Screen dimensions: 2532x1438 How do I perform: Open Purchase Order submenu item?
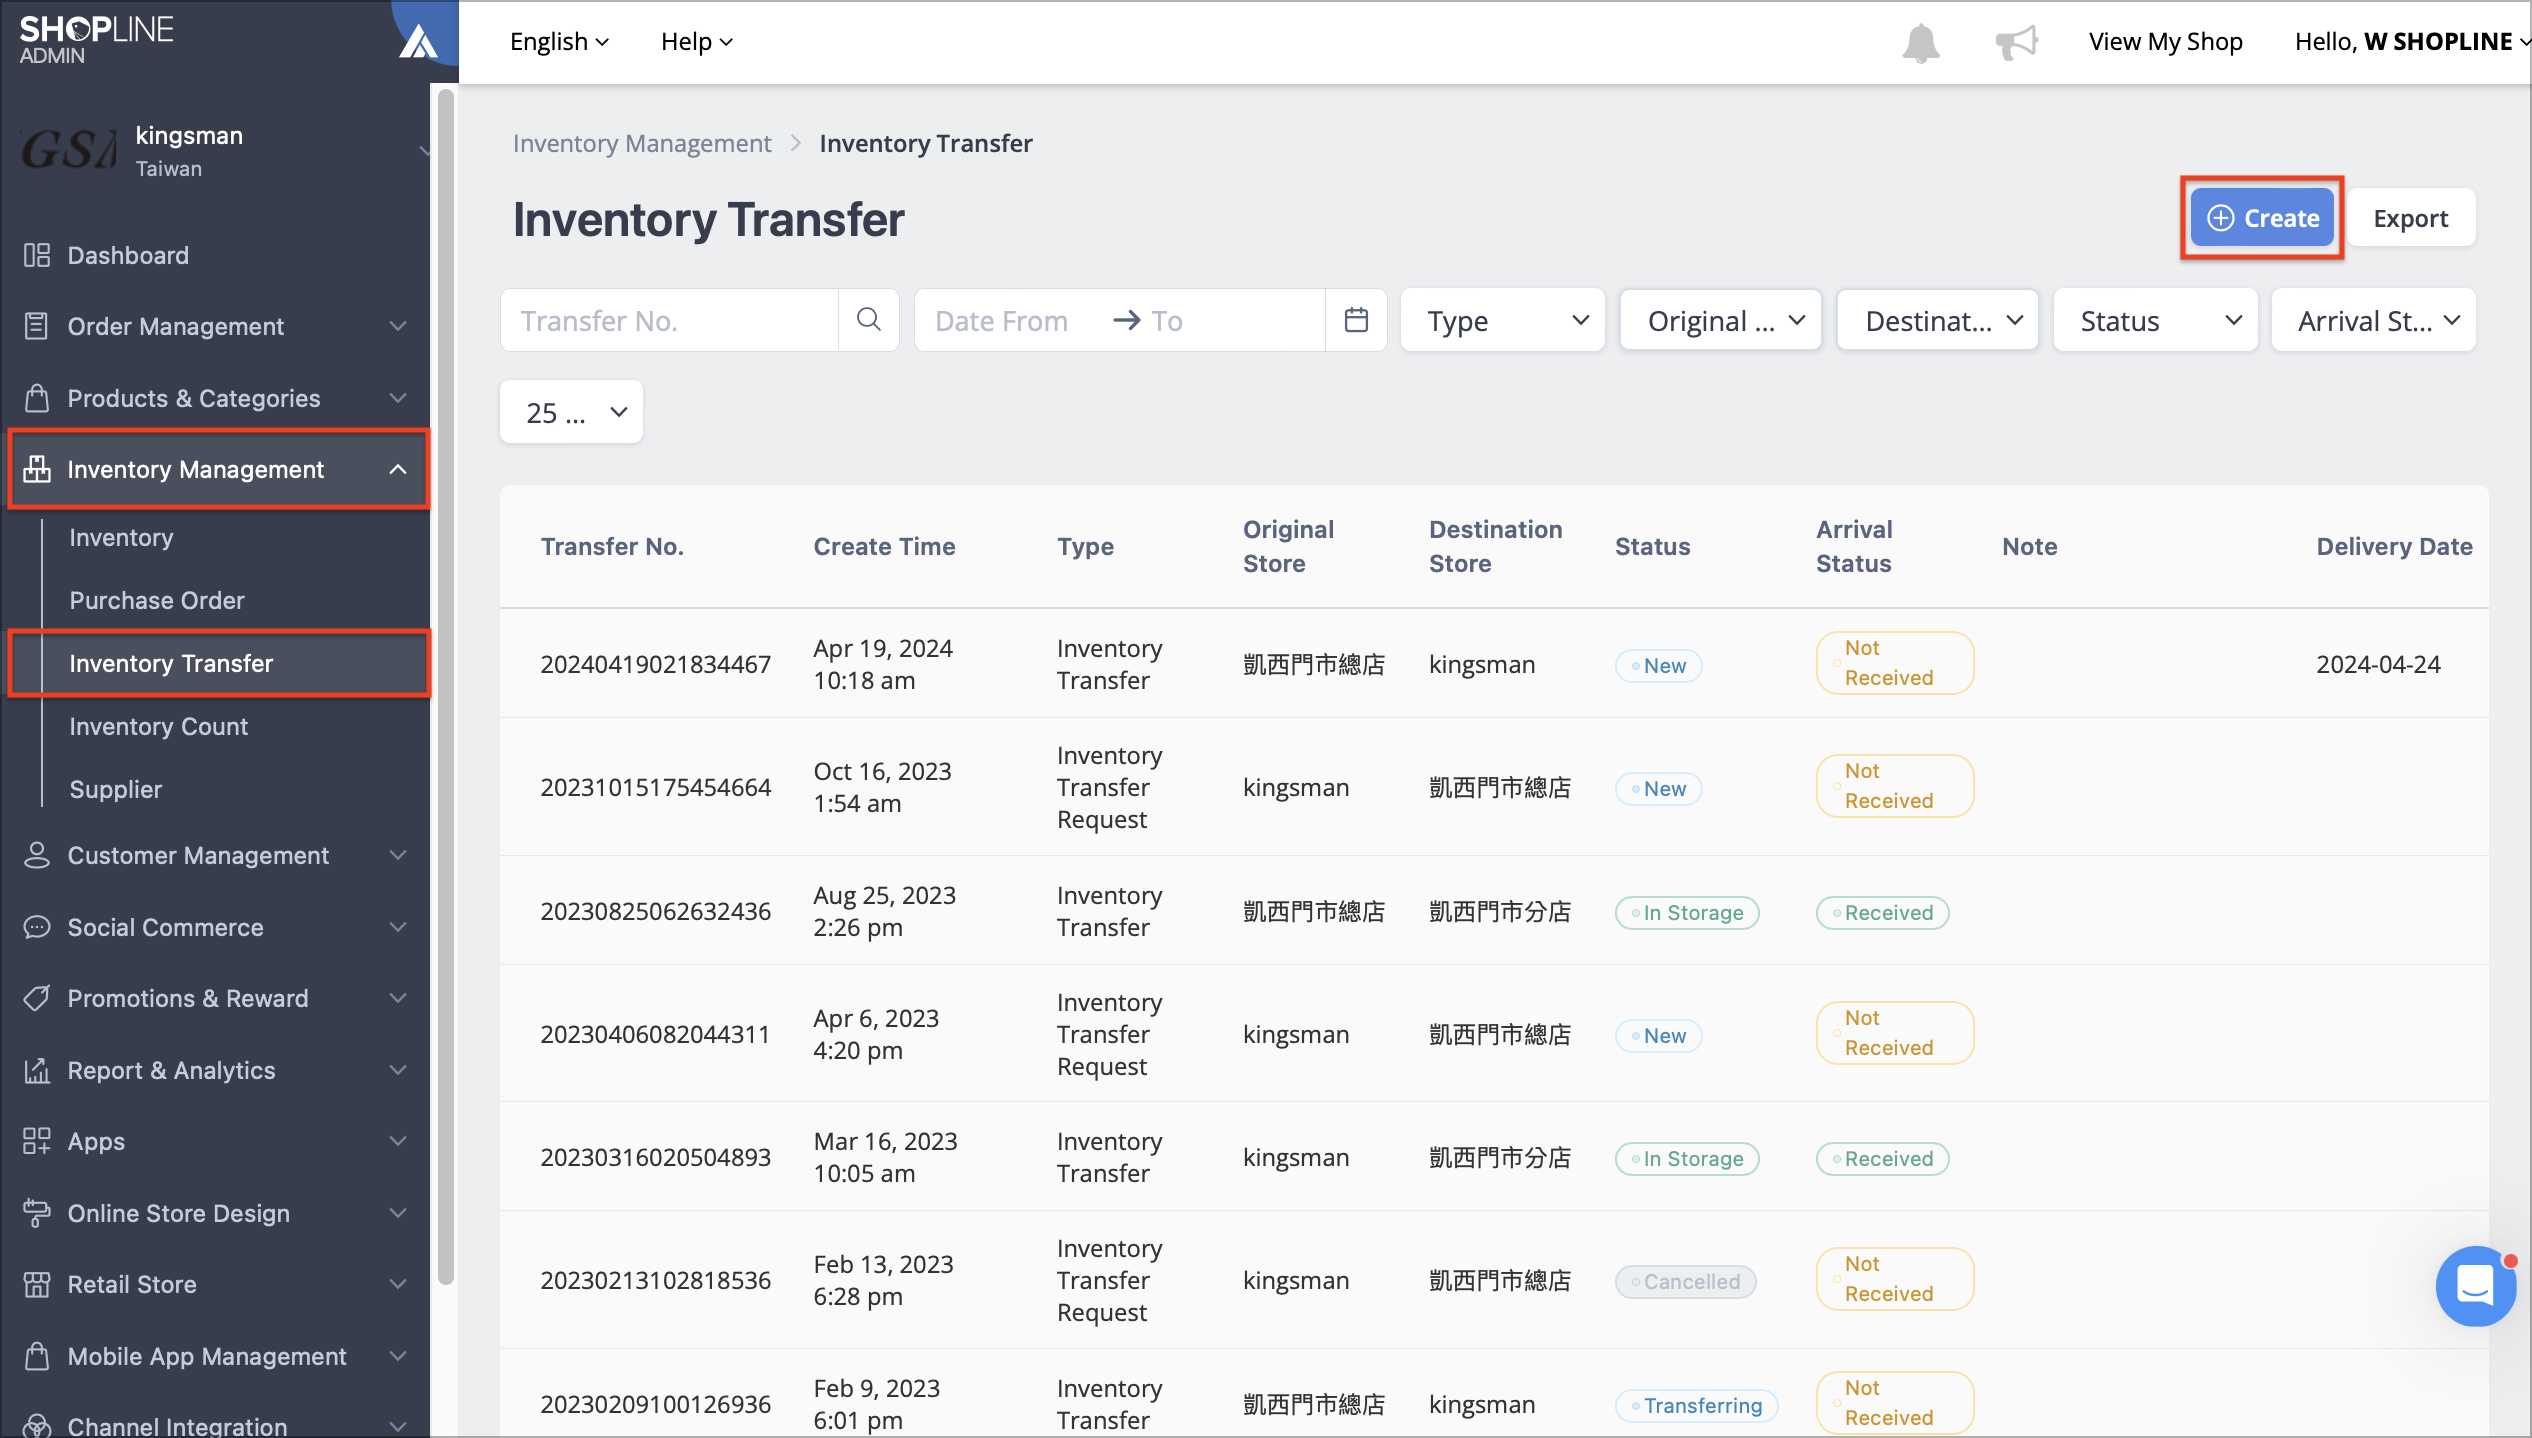(157, 600)
